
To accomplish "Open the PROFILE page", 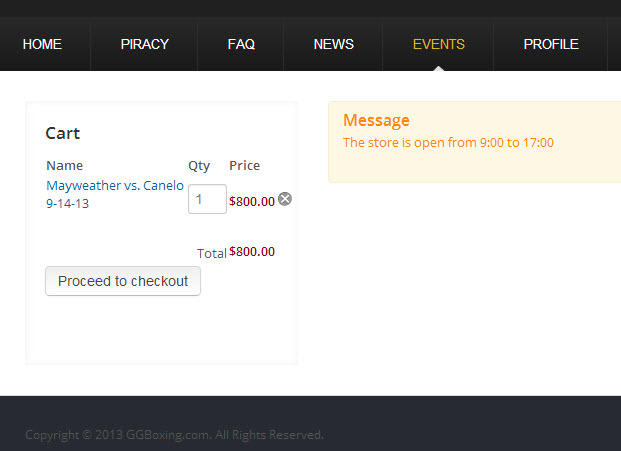I will [x=551, y=44].
